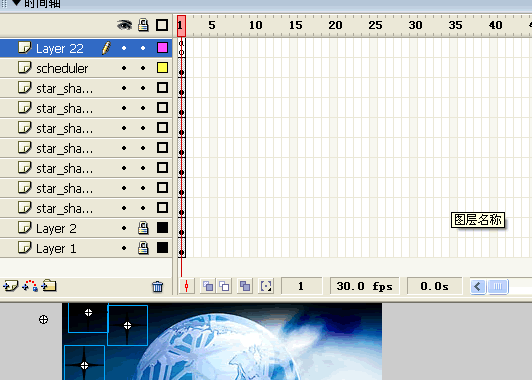
Task: Unlock Layer 2 via padlock icon
Action: coord(143,228)
